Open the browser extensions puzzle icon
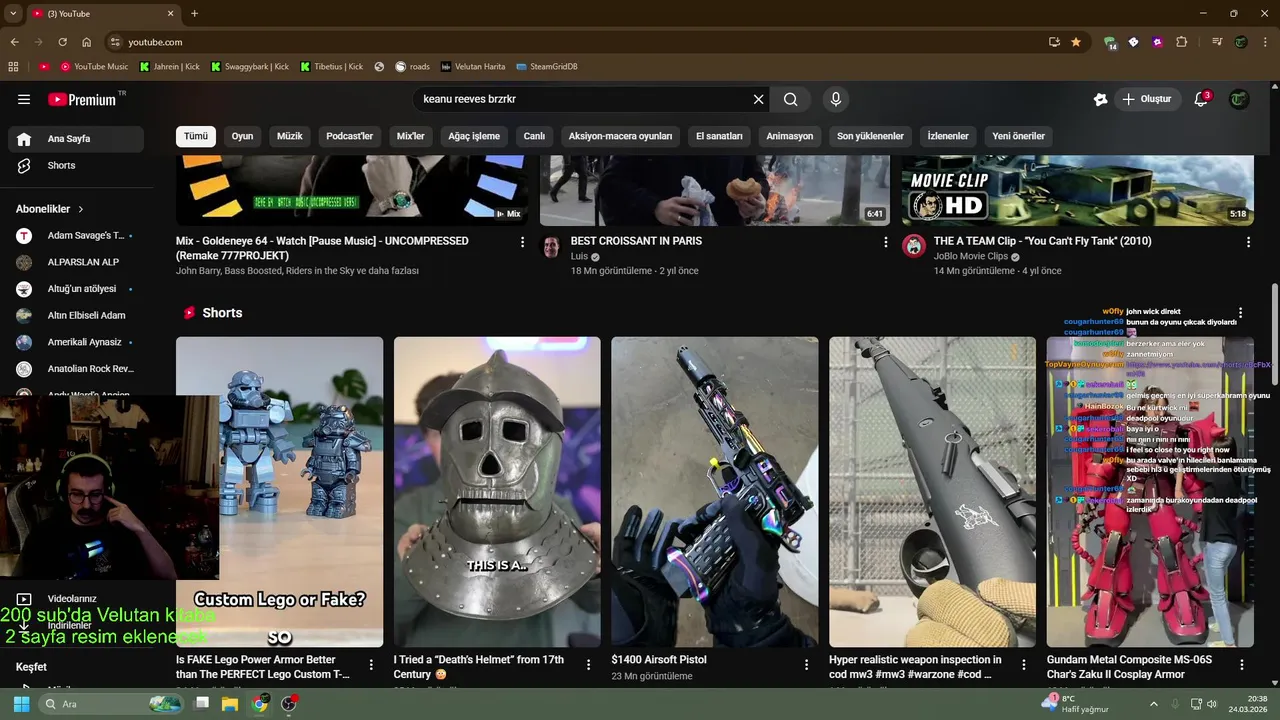 coord(1182,42)
